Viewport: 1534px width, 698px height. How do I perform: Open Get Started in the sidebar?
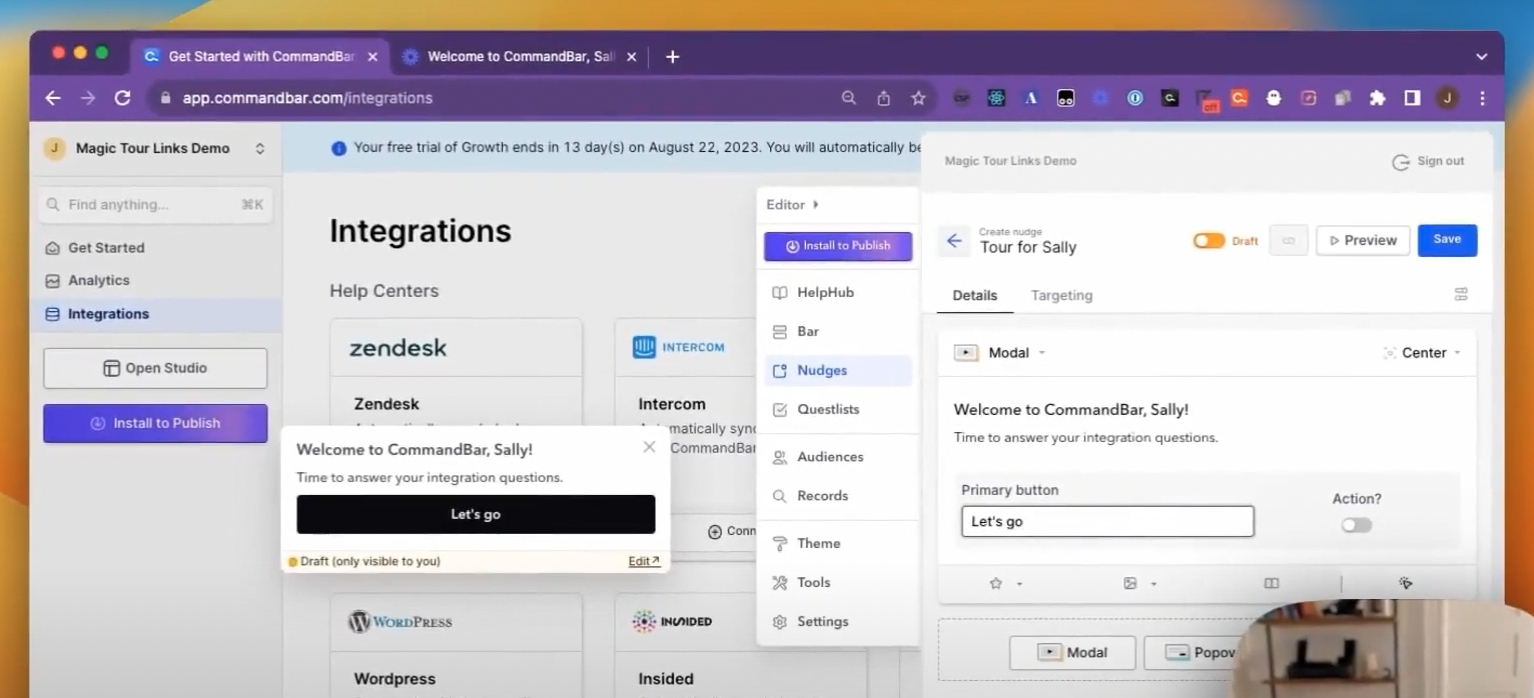point(155,248)
